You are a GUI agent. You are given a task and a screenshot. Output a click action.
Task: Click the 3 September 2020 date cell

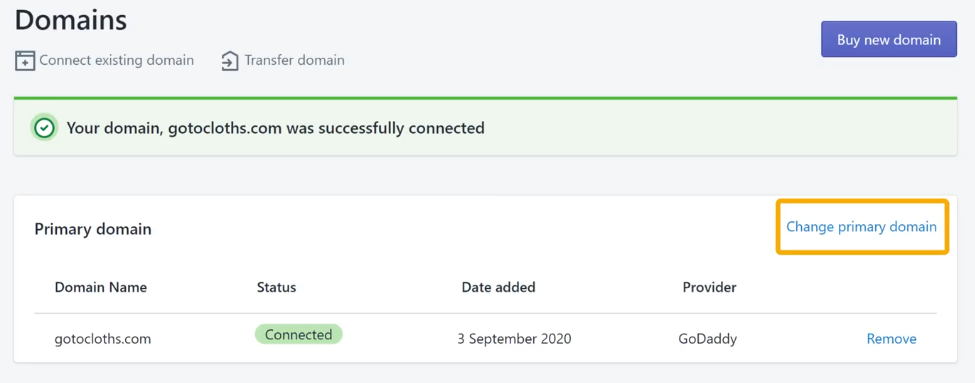(x=514, y=339)
